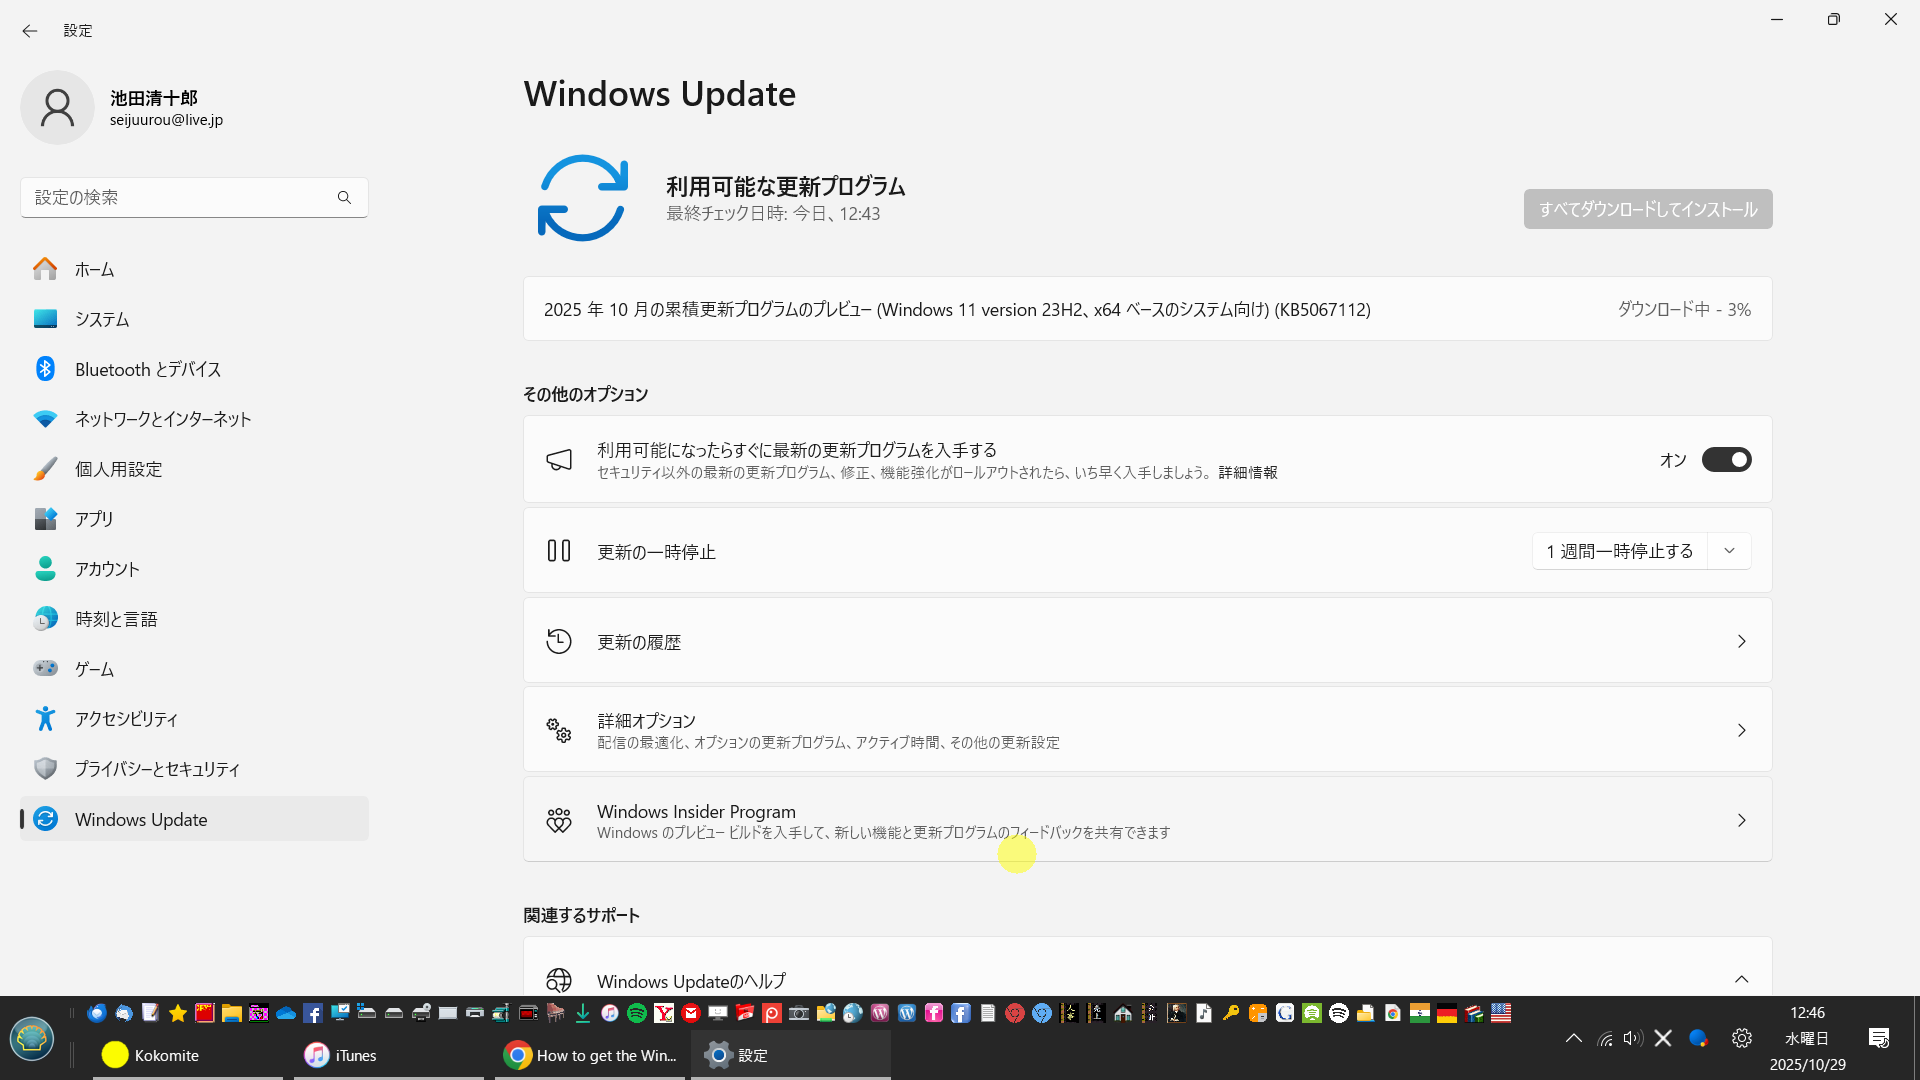Launch OneDrive cloud icon in quick launch
This screenshot has height=1080, width=1920.
286,1013
